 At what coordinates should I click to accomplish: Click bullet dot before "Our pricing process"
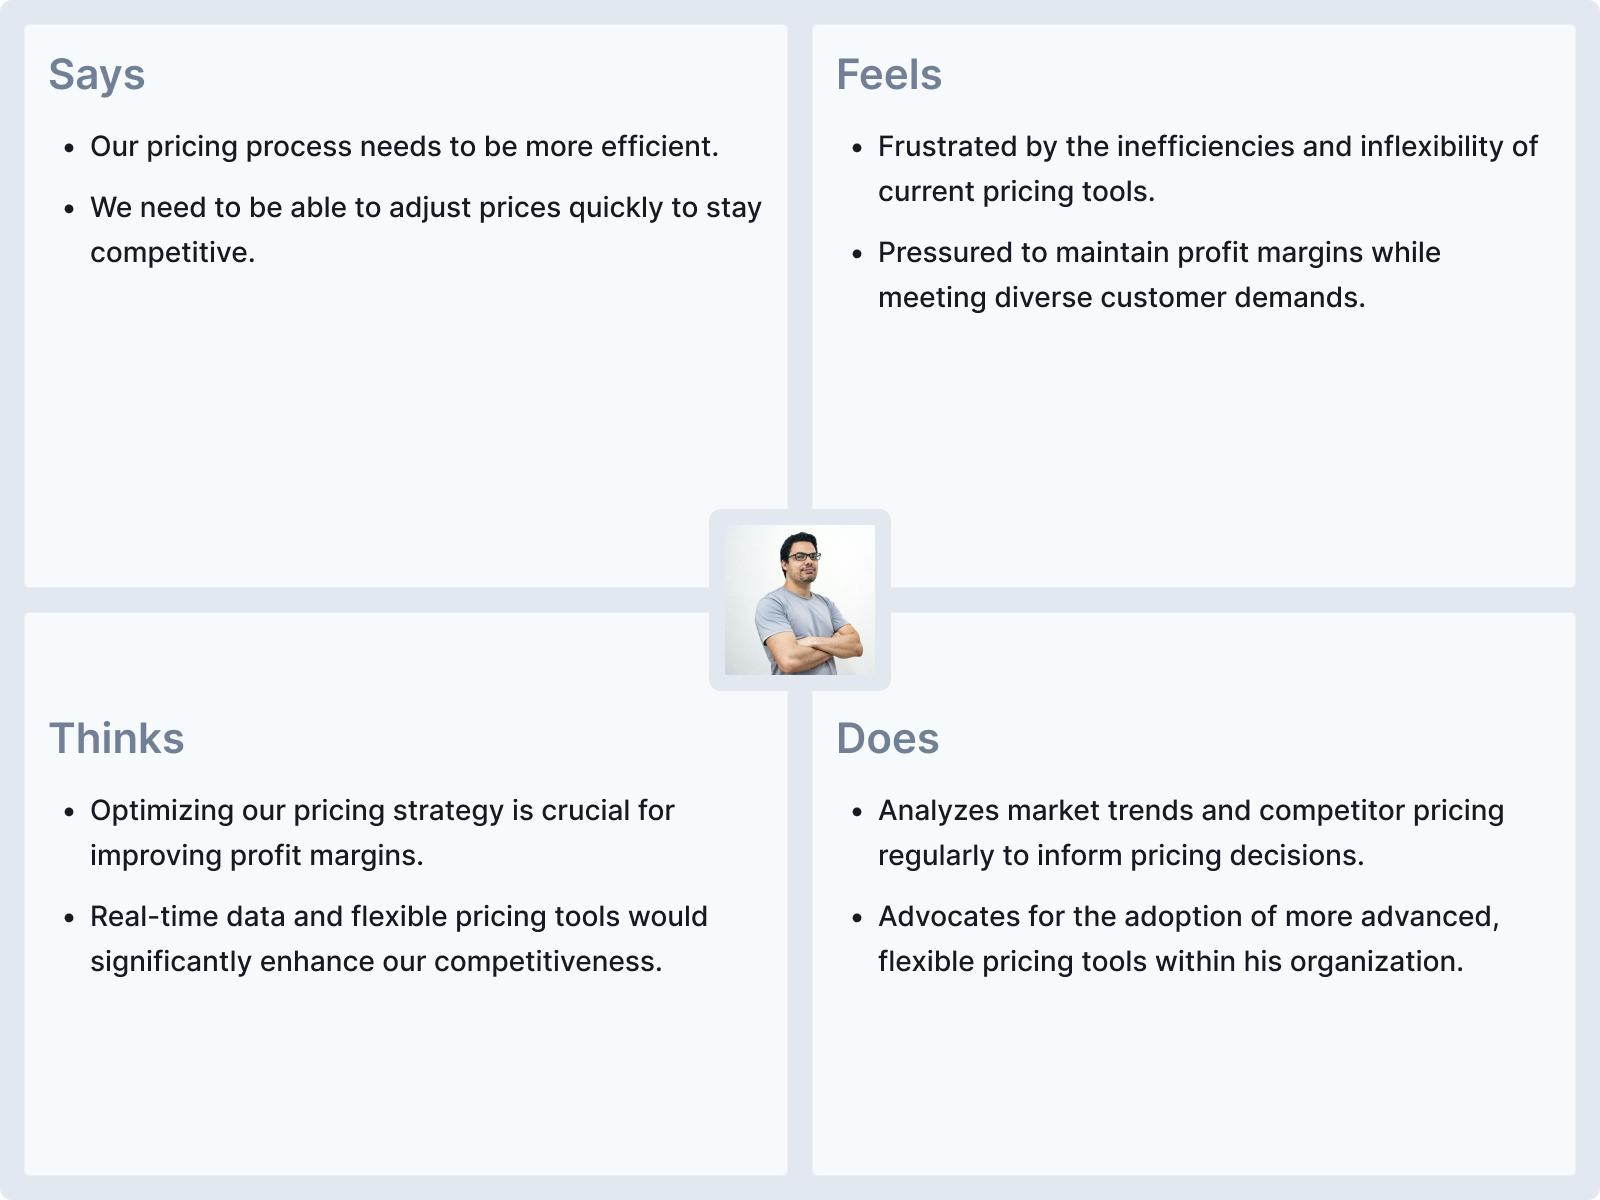(69, 148)
